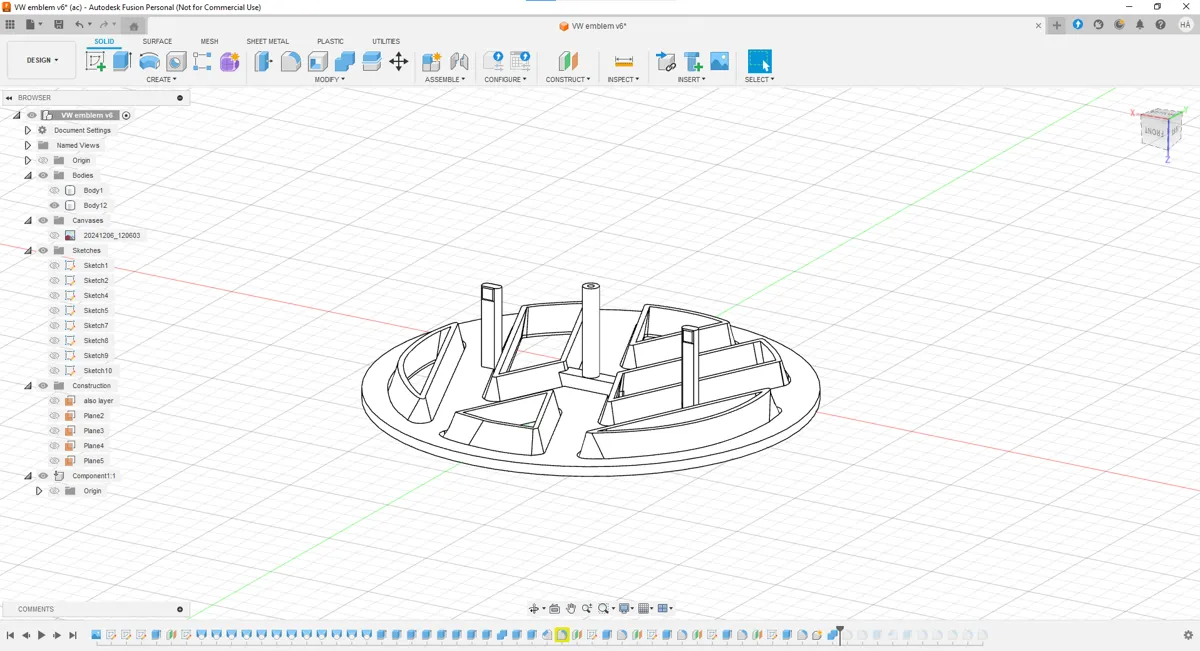Switch to the UTILITIES tab
The image size is (1200, 651).
tap(386, 41)
